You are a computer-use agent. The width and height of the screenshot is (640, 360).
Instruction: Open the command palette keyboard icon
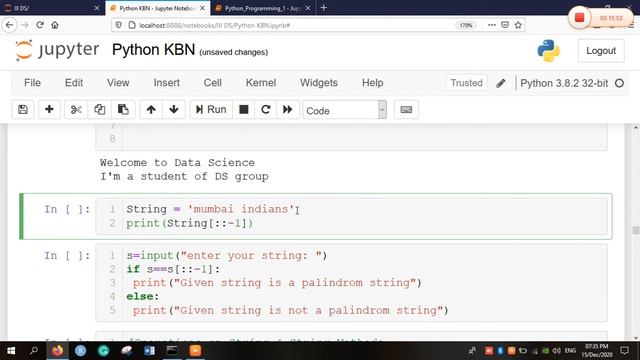tap(406, 109)
